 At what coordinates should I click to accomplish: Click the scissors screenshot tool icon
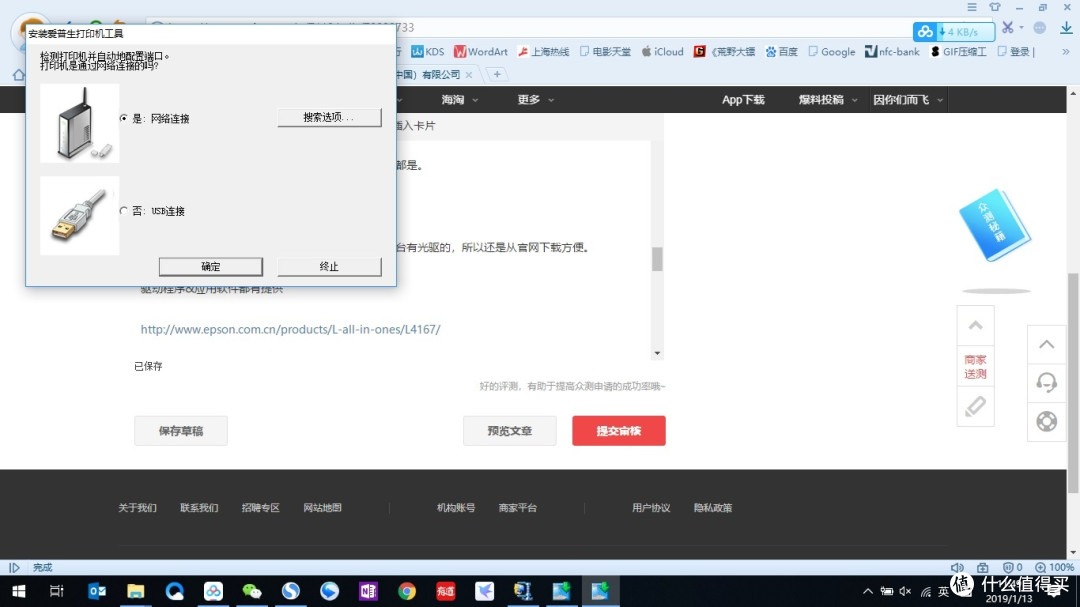coord(1008,28)
